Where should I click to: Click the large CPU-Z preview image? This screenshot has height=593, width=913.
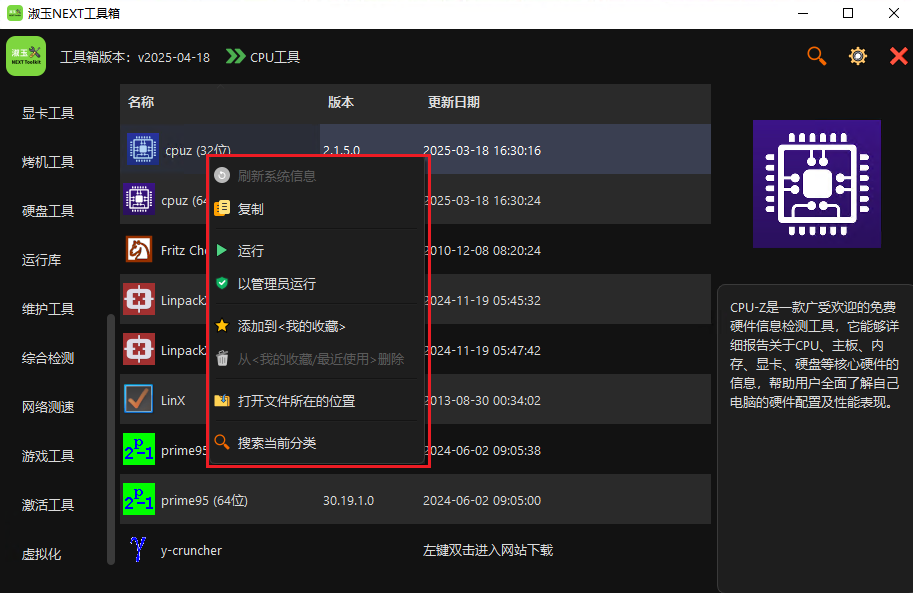816,184
